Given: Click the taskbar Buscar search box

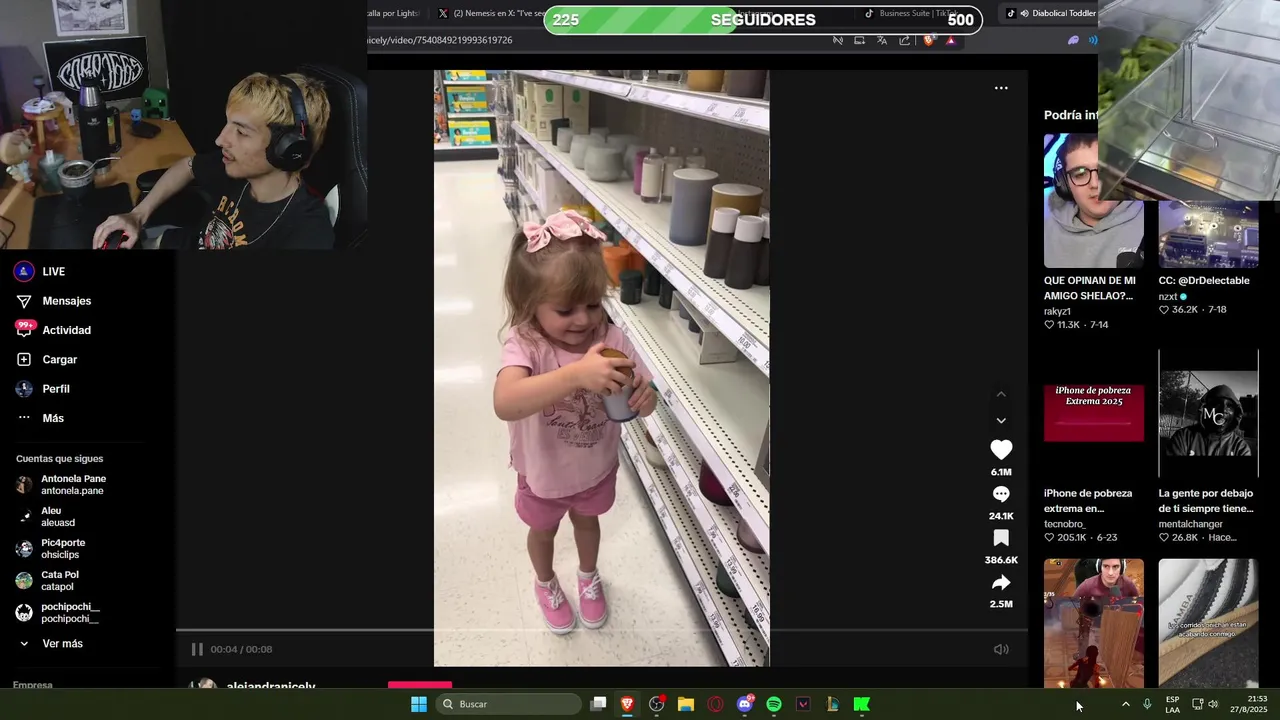Looking at the screenshot, I should (x=509, y=704).
